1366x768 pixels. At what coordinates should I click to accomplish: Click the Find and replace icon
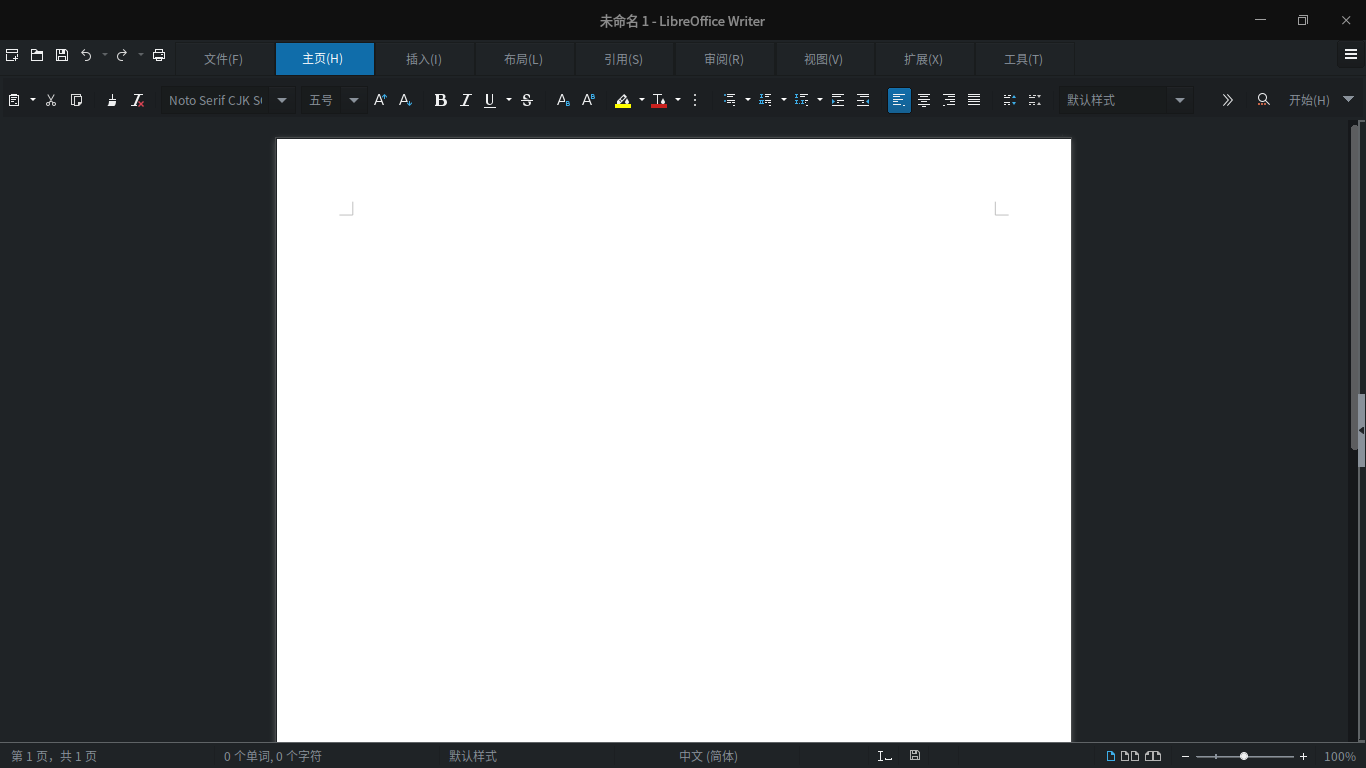tap(1264, 100)
